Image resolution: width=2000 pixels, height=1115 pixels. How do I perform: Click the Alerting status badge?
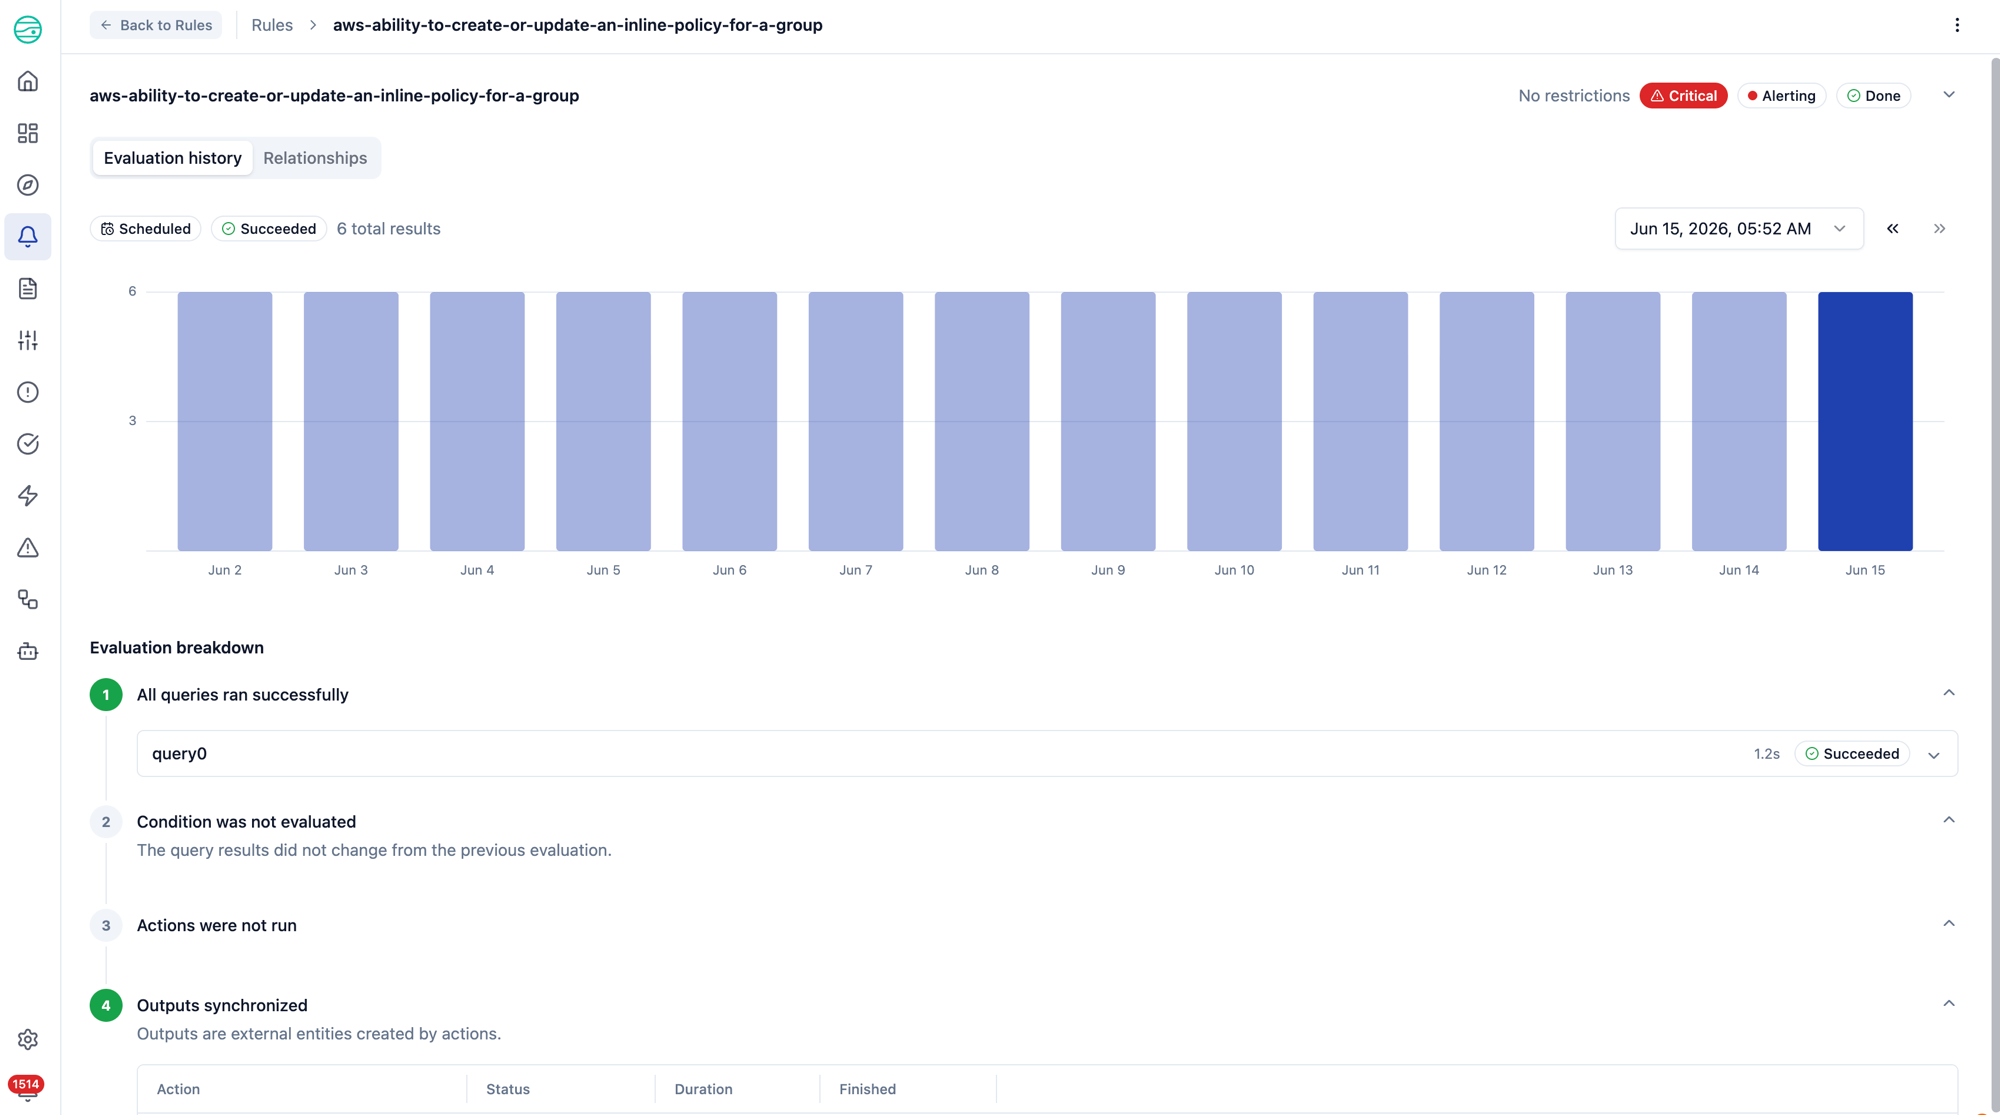point(1781,96)
